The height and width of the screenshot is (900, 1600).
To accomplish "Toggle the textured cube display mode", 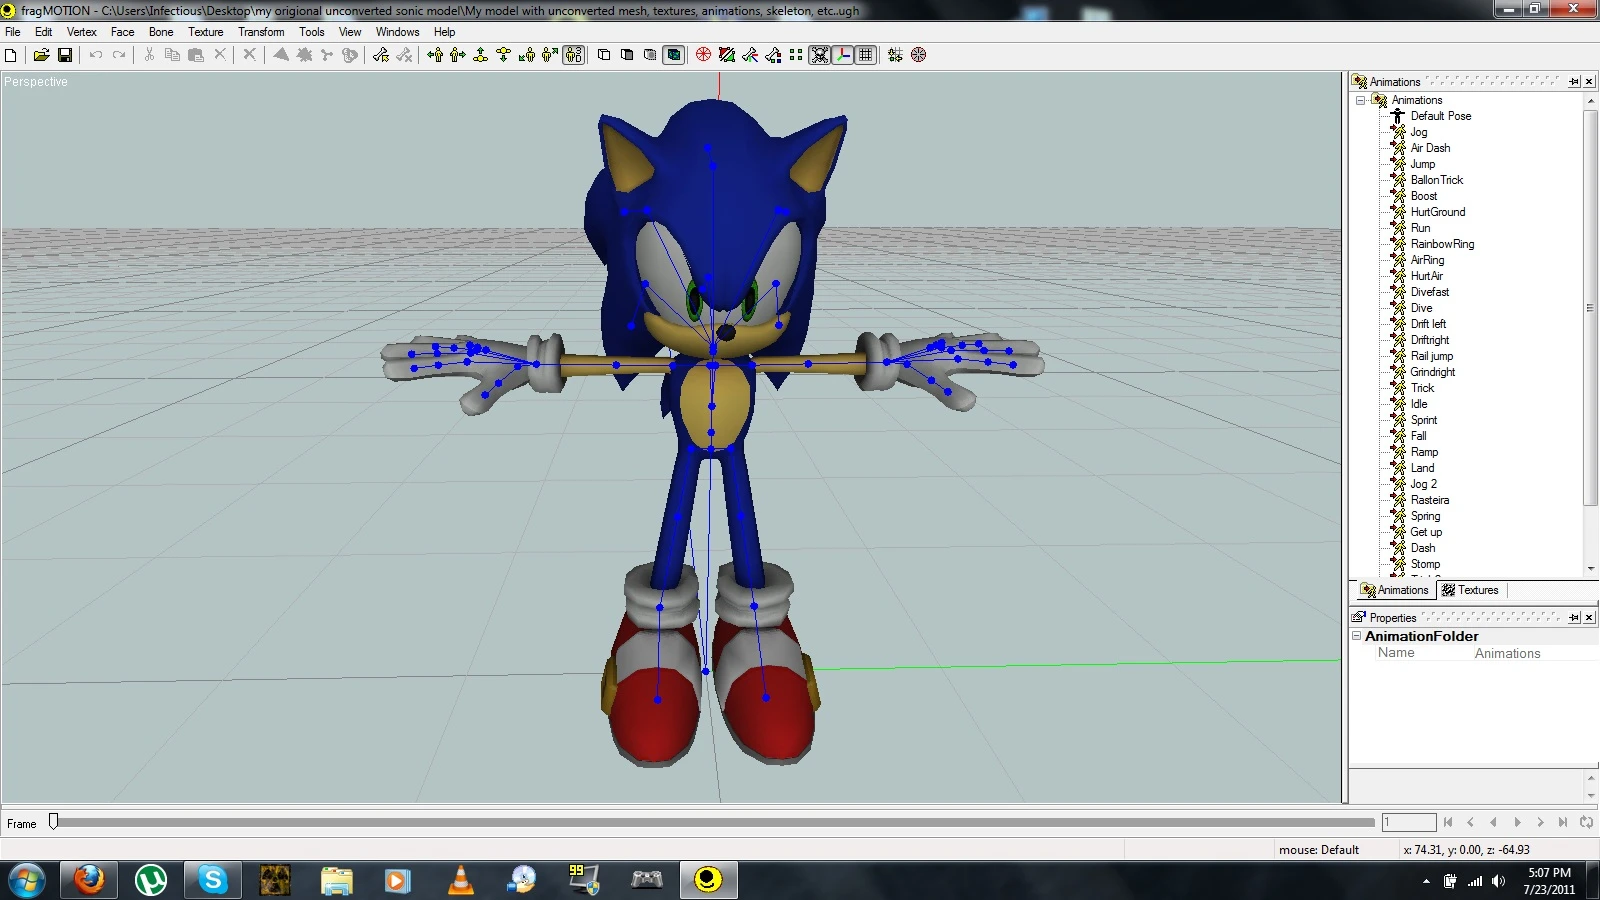I will pyautogui.click(x=674, y=55).
